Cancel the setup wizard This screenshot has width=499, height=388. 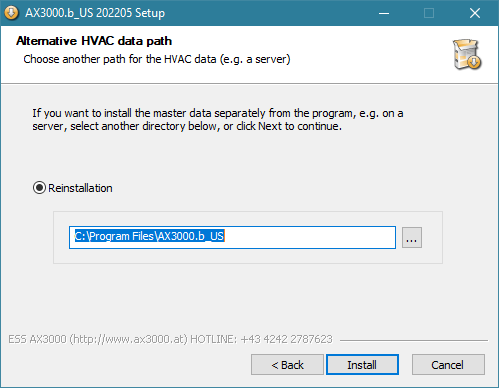[448, 365]
